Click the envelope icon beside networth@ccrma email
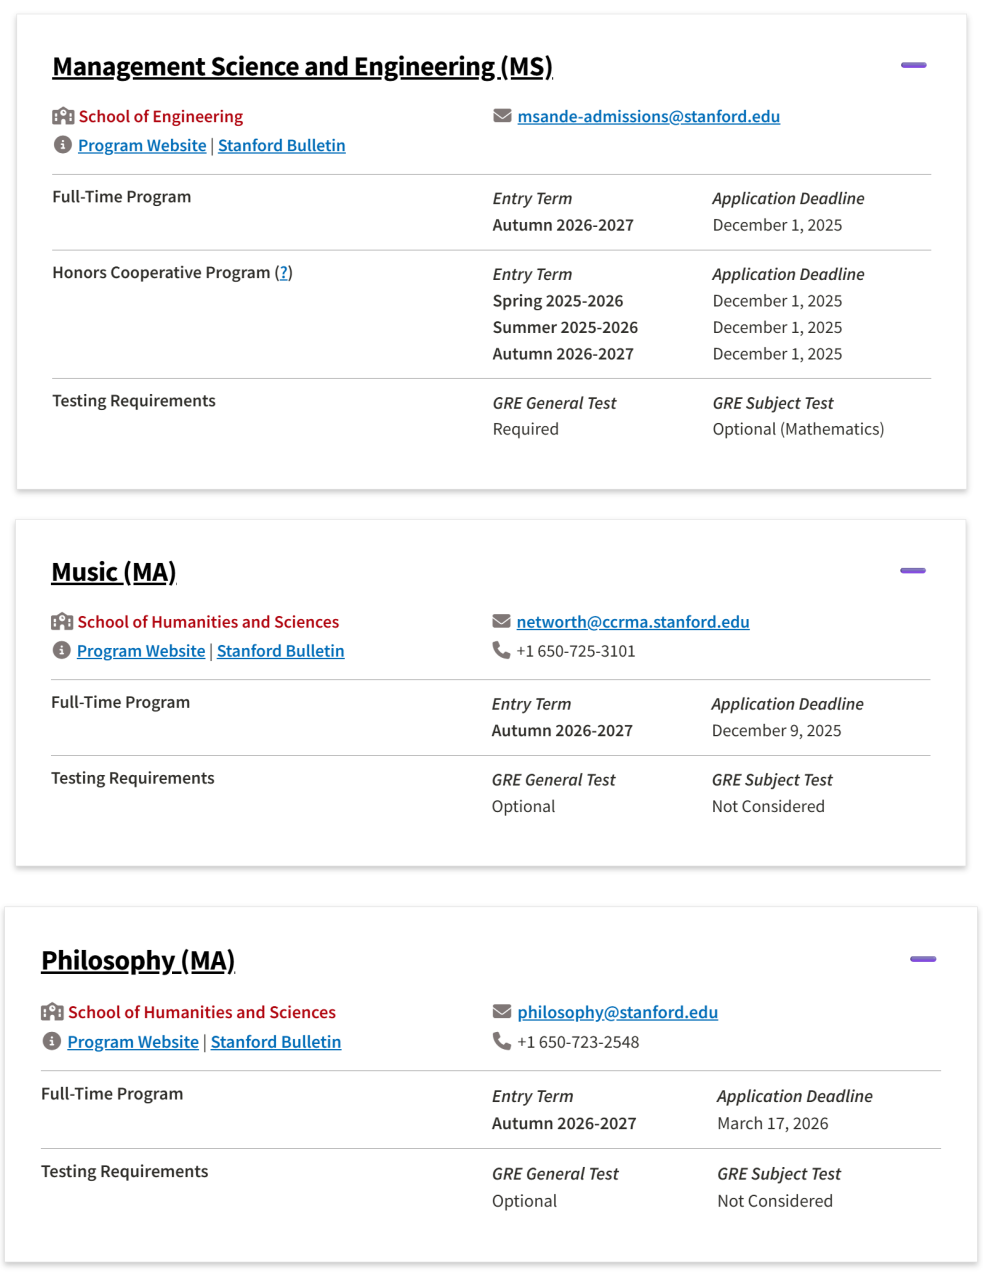Image resolution: width=983 pixels, height=1280 pixels. coord(501,622)
